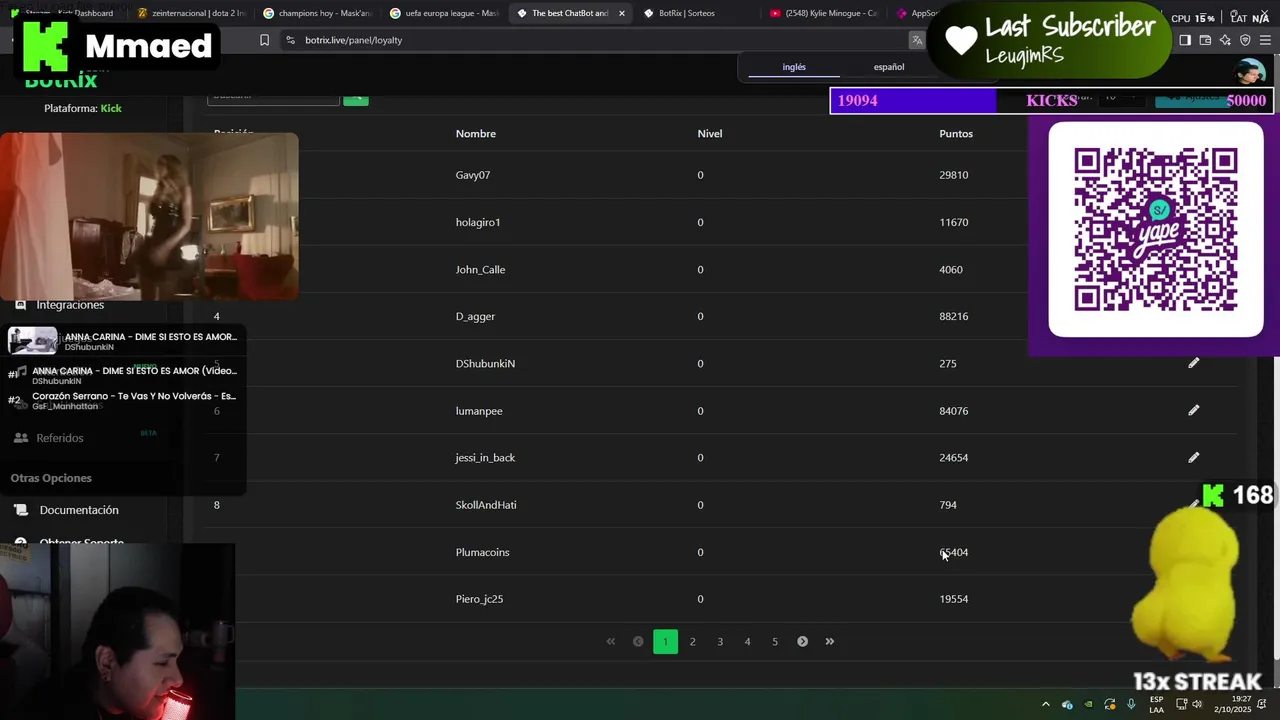Select the inglés tab in translate popup
This screenshot has height=720, width=1280.
(794, 67)
